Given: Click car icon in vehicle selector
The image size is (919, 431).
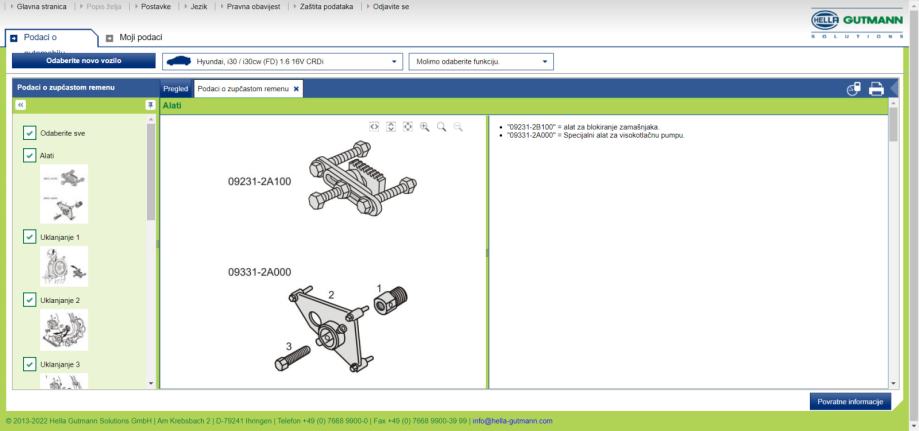Looking at the screenshot, I should (179, 61).
